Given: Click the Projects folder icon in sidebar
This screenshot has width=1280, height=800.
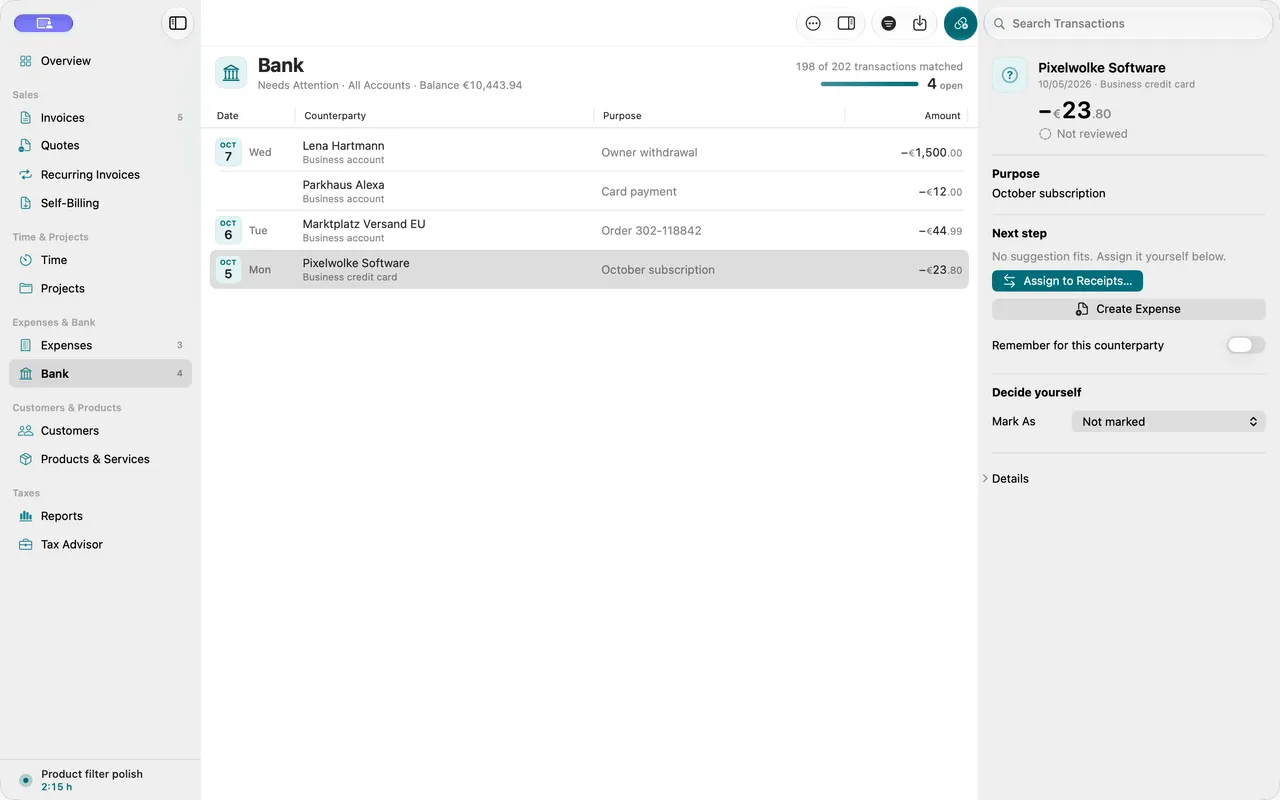Looking at the screenshot, I should 26,289.
